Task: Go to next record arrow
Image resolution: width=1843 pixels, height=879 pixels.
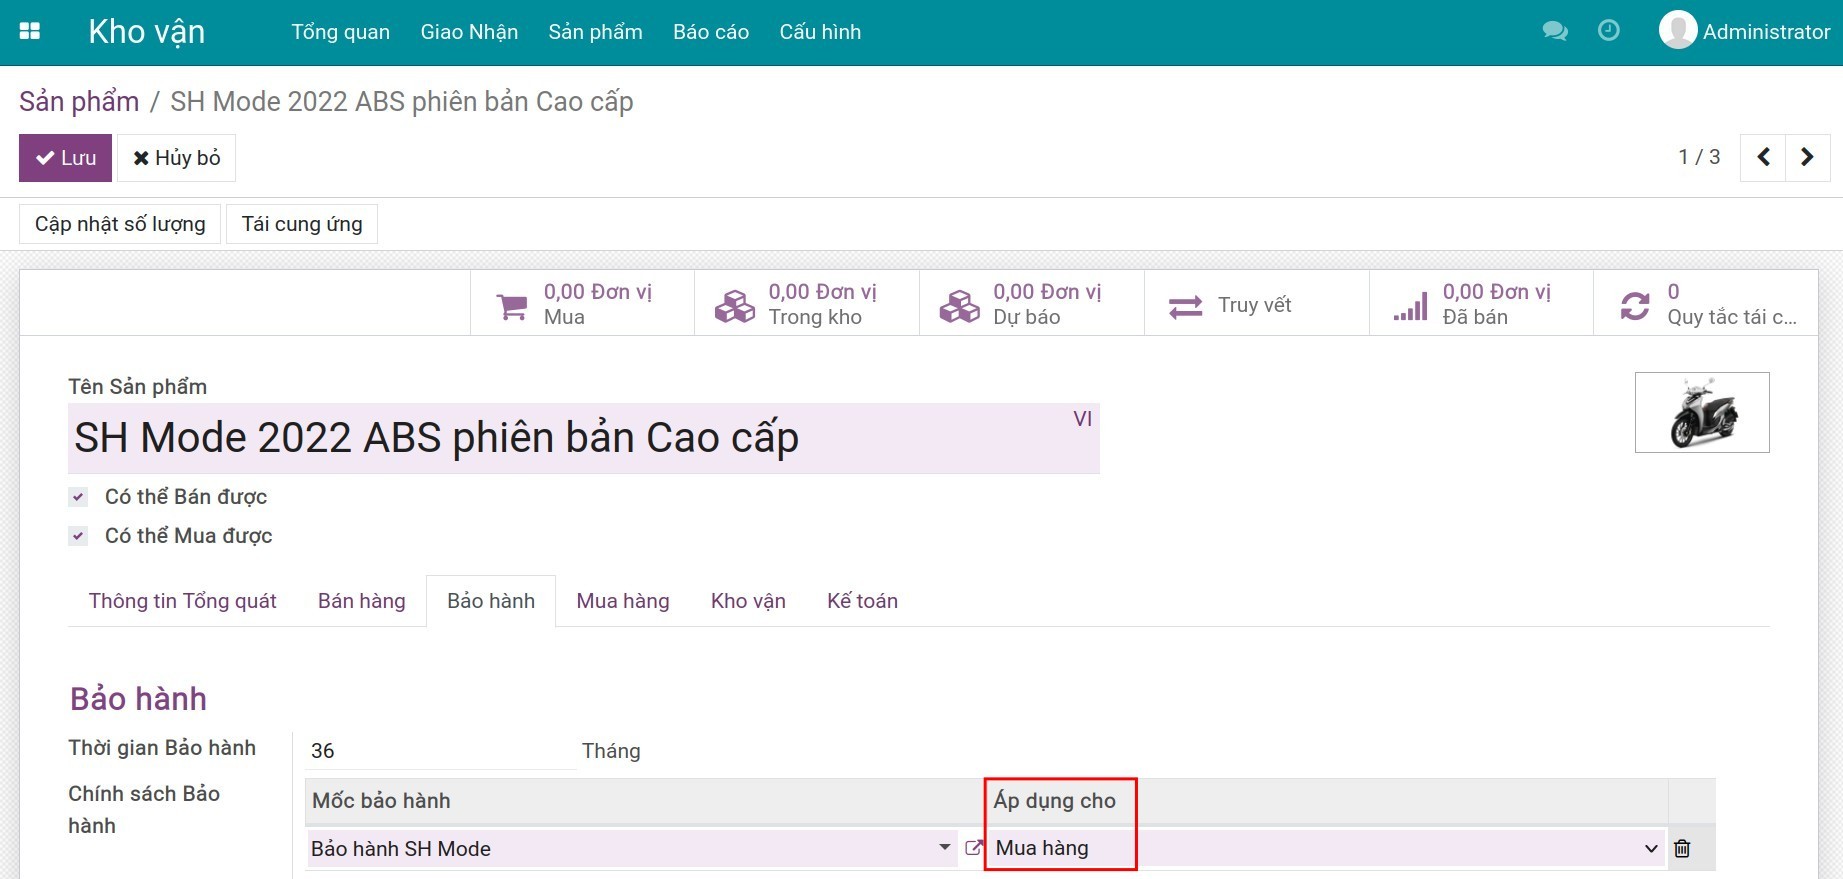Action: click(x=1807, y=157)
